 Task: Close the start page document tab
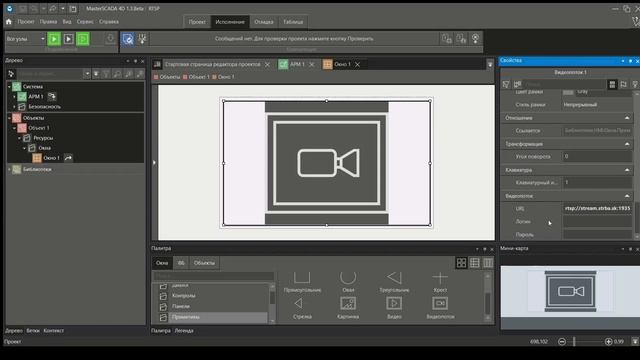[x=267, y=64]
